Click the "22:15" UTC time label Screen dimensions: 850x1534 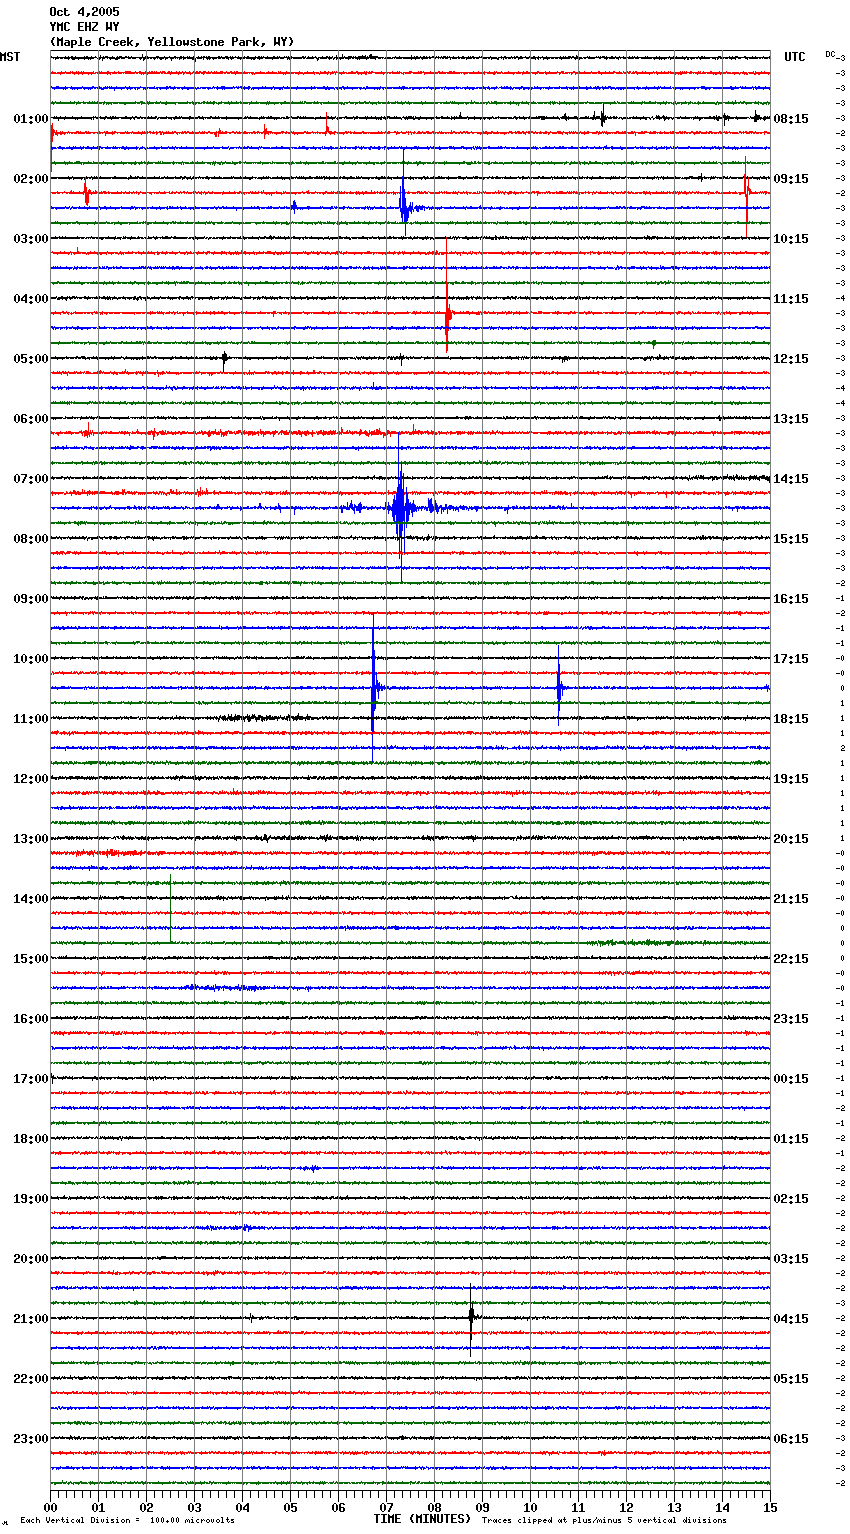click(x=791, y=959)
